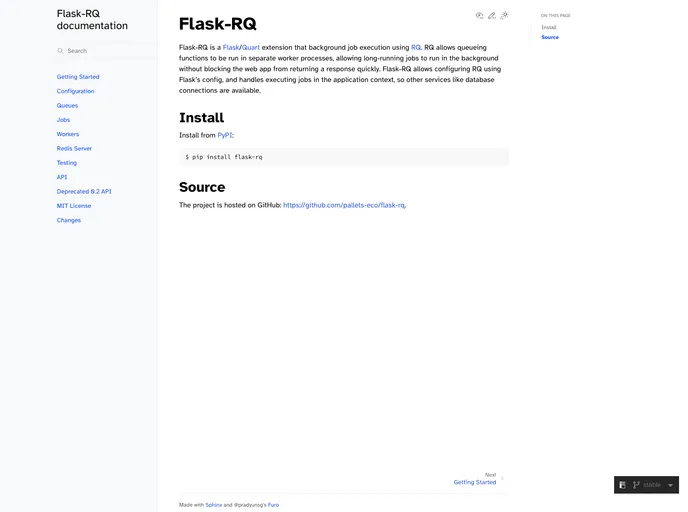This screenshot has height=512, width=688.
Task: Click the edit this page pencil icon
Action: click(x=492, y=15)
